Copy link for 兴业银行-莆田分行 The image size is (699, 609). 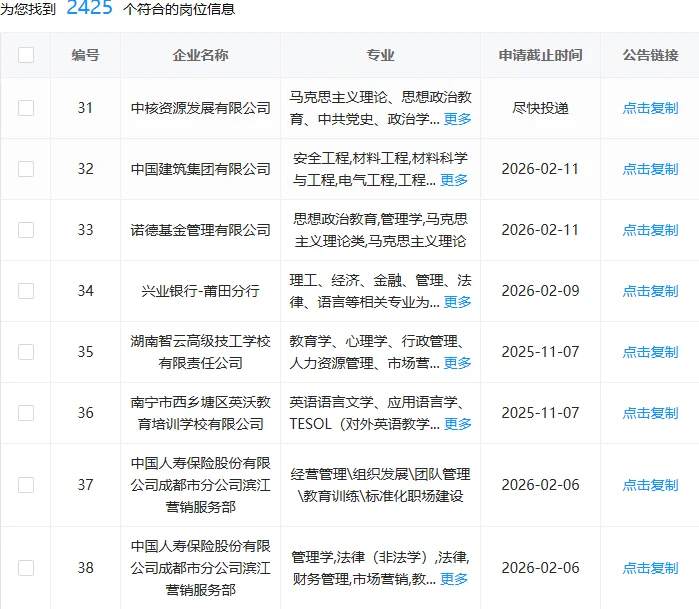click(650, 291)
